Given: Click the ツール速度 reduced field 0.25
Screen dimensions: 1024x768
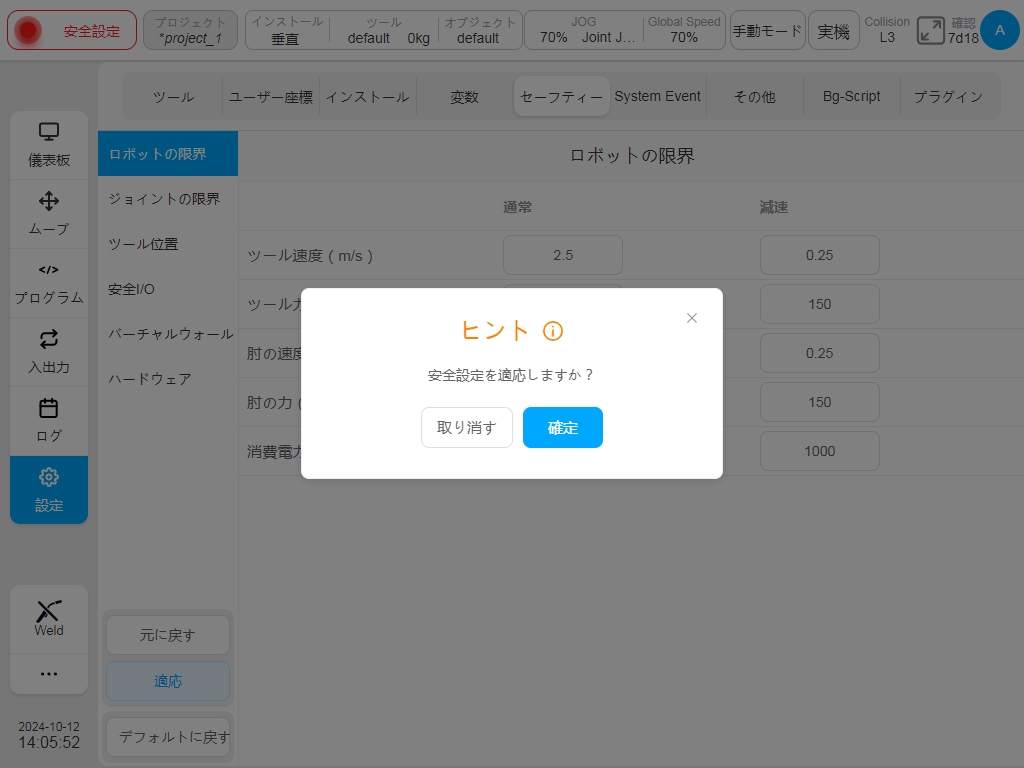Looking at the screenshot, I should click(820, 255).
